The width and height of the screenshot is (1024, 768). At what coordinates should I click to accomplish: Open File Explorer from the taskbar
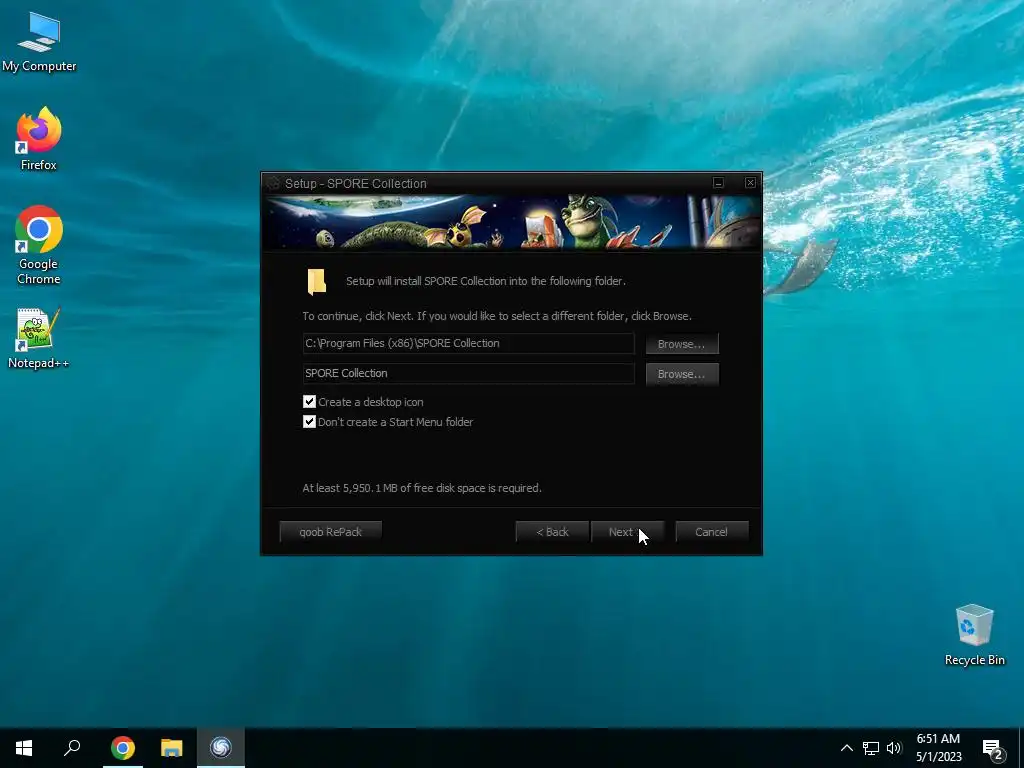pos(172,748)
